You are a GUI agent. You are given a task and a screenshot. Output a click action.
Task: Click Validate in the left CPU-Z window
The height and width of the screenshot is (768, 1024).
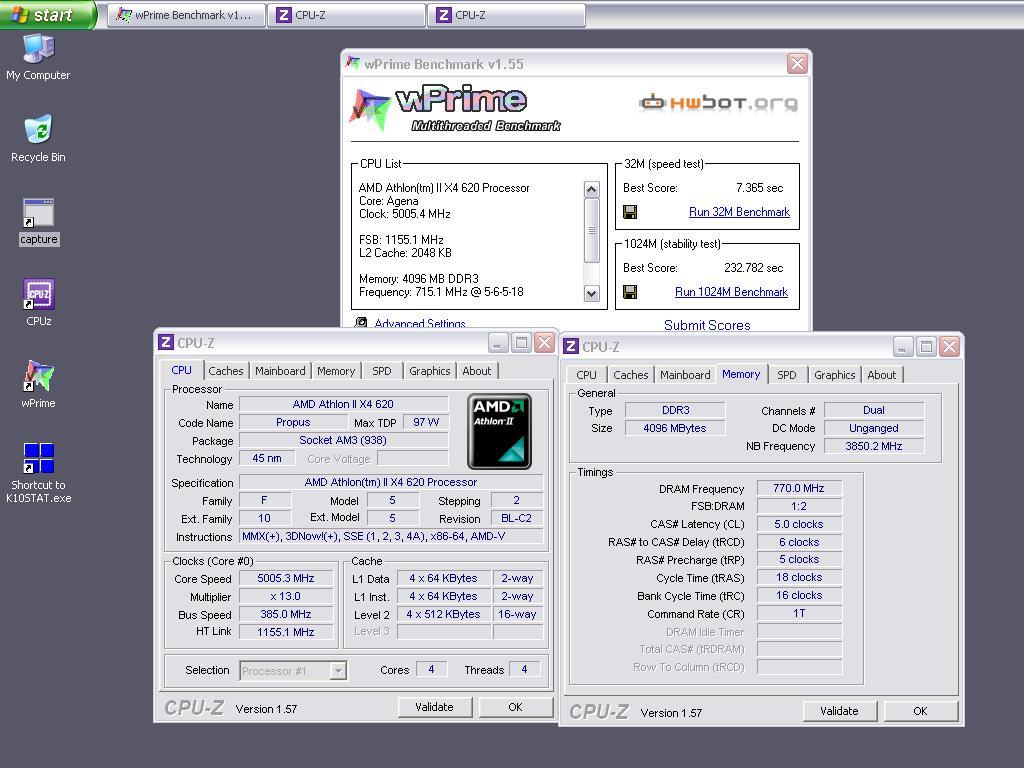[x=434, y=707]
